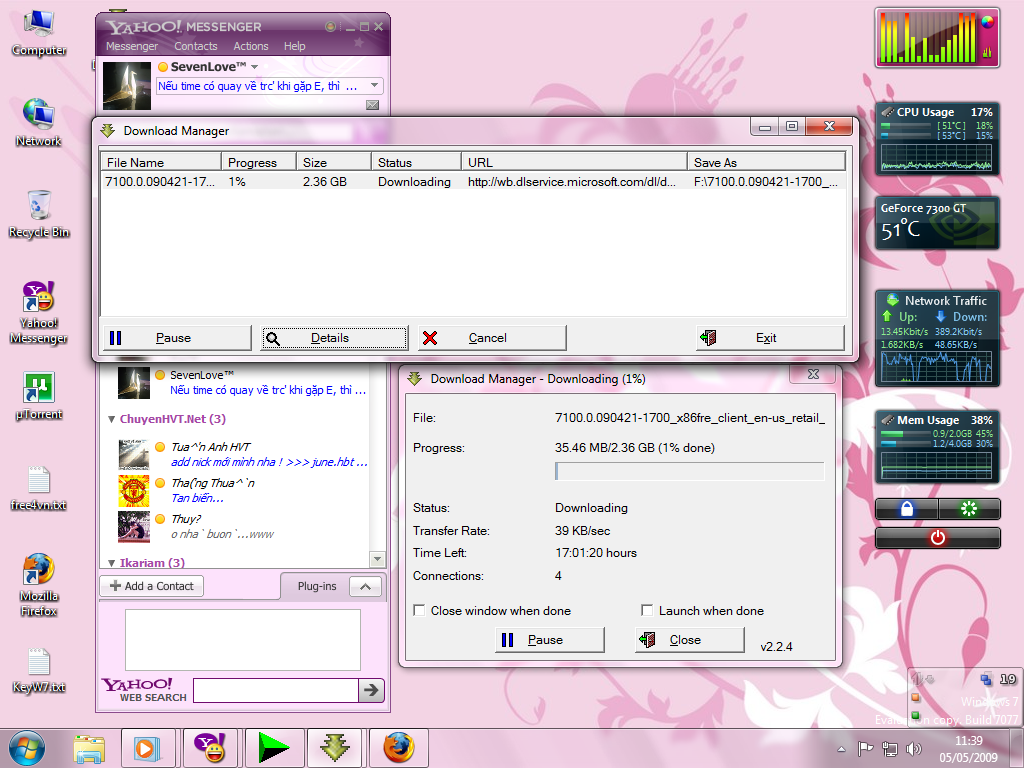Open the status message dropdown
The image size is (1024, 768).
pyautogui.click(x=375, y=86)
